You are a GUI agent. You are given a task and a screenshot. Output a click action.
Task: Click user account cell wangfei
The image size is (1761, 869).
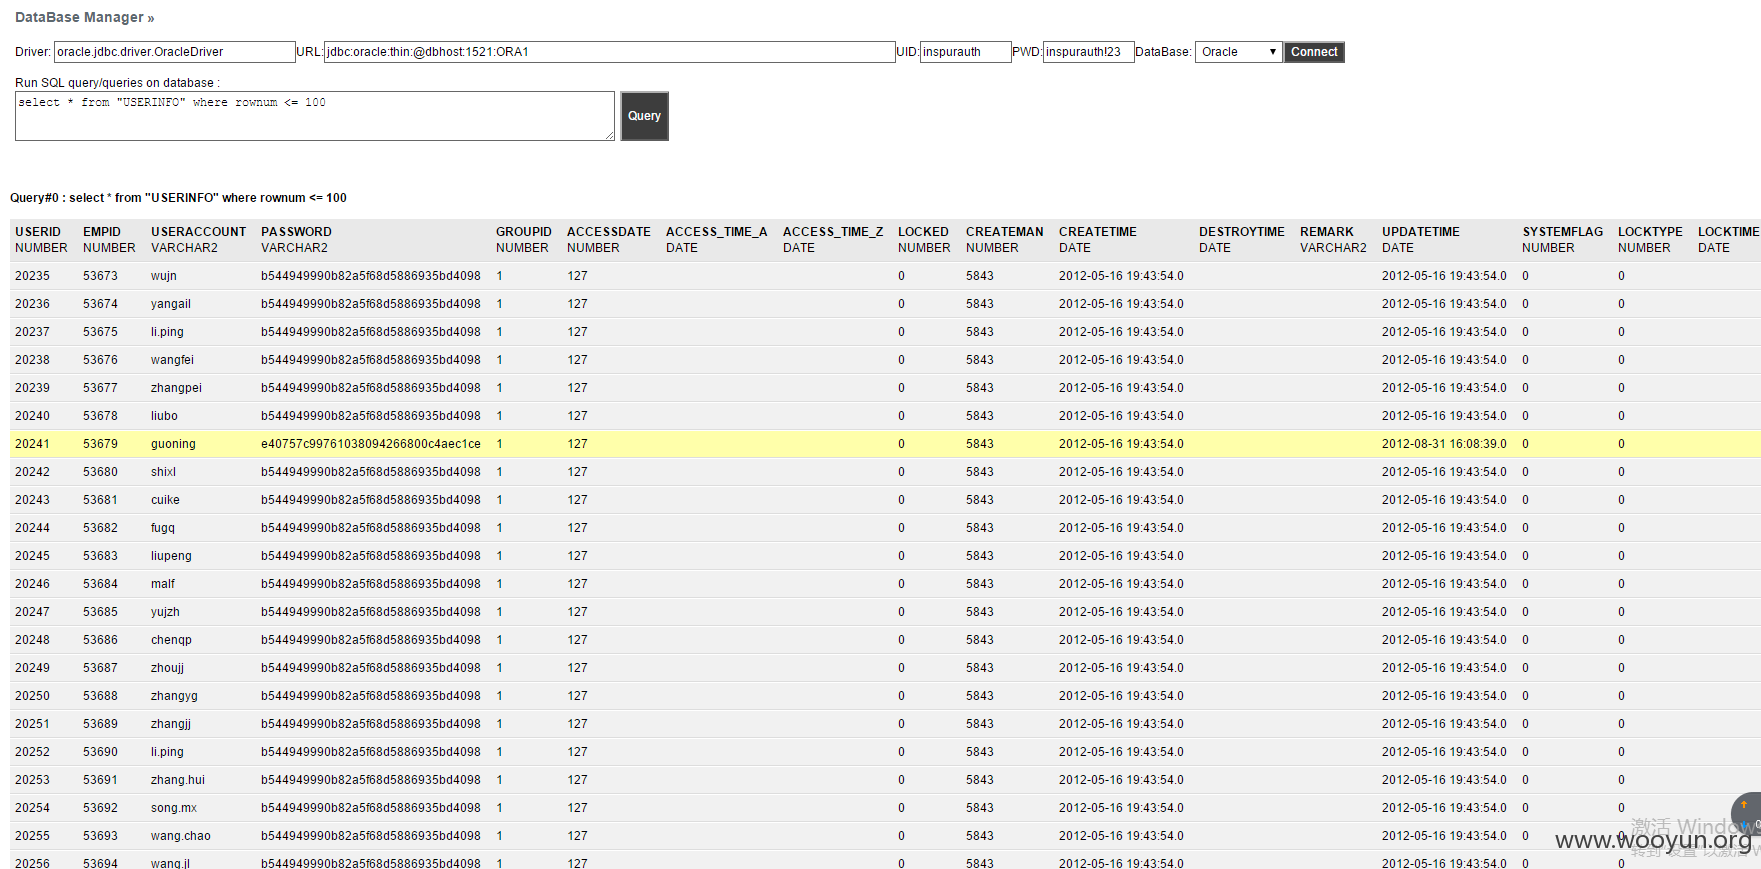(172, 360)
